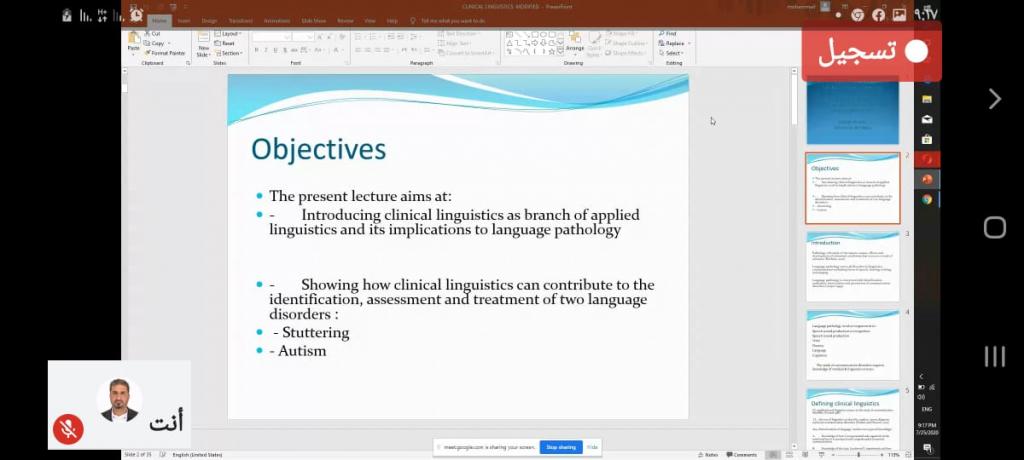Open the Chrome icon in the taskbar
This screenshot has width=1024, height=460.
point(927,199)
